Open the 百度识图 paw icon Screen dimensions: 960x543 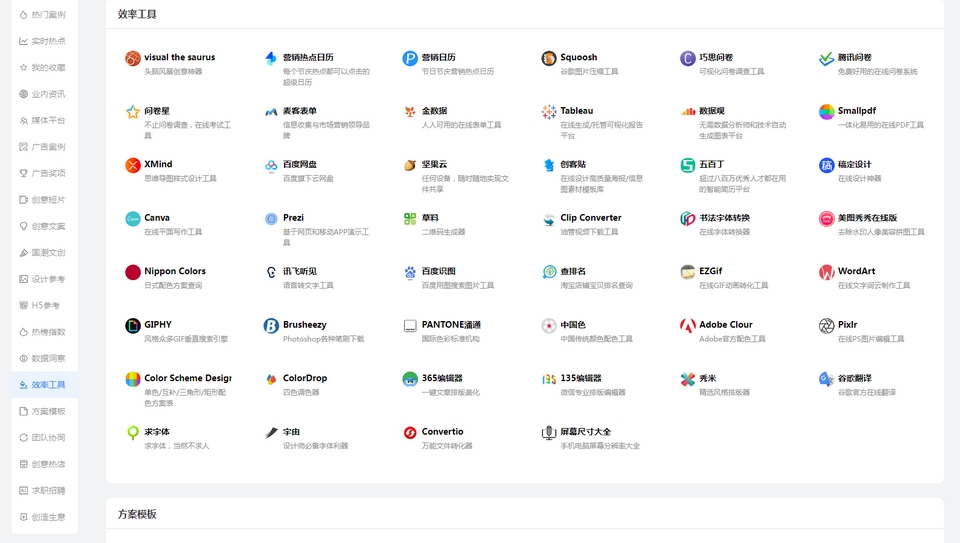click(410, 272)
